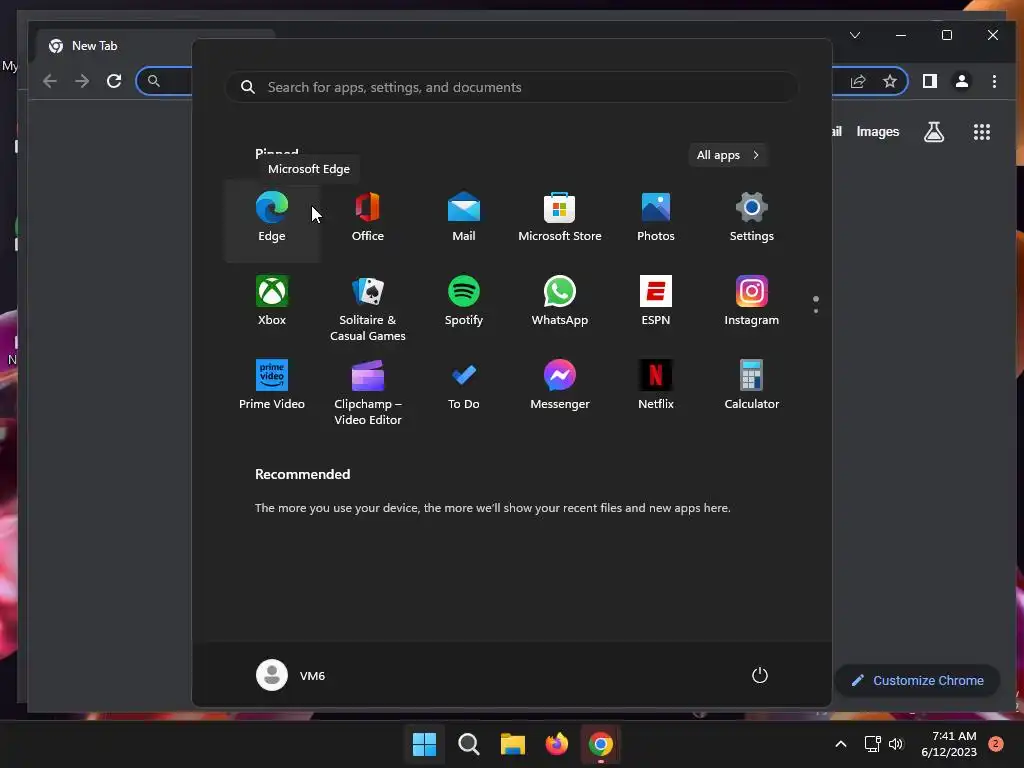Viewport: 1024px width, 768px height.
Task: Open the volume control in tray
Action: (896, 744)
